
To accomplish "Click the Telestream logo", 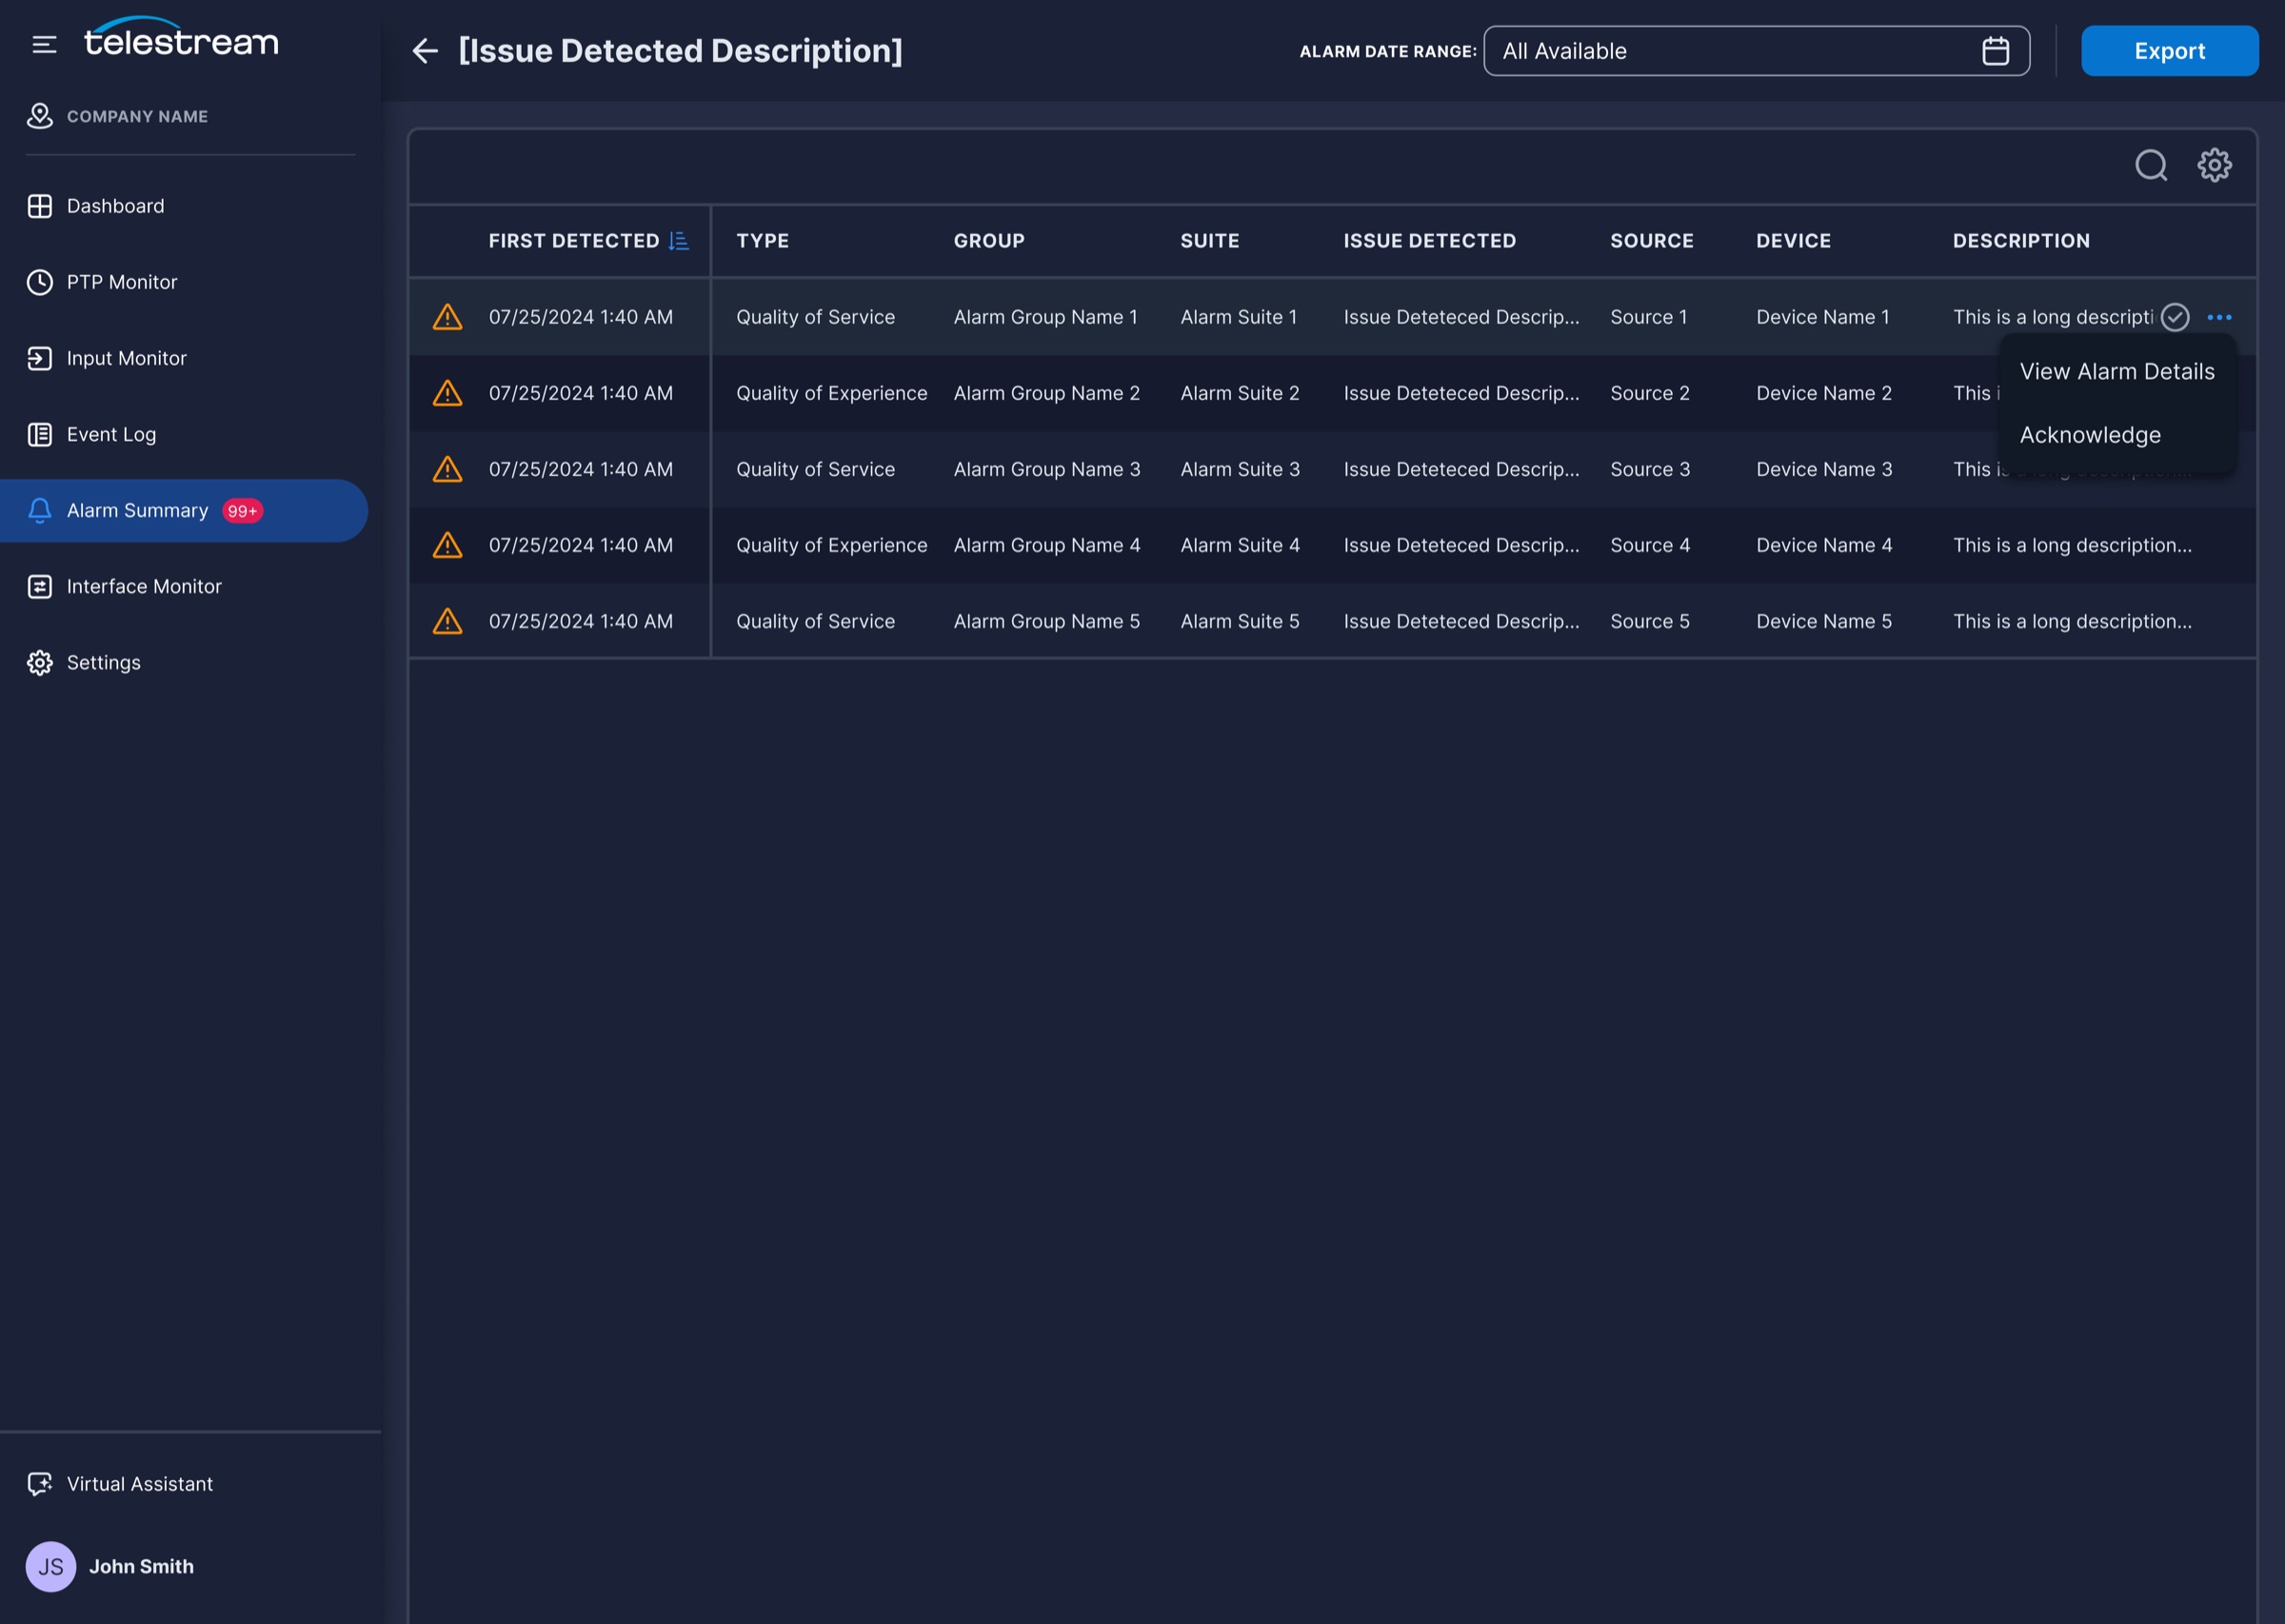I will (181, 36).
